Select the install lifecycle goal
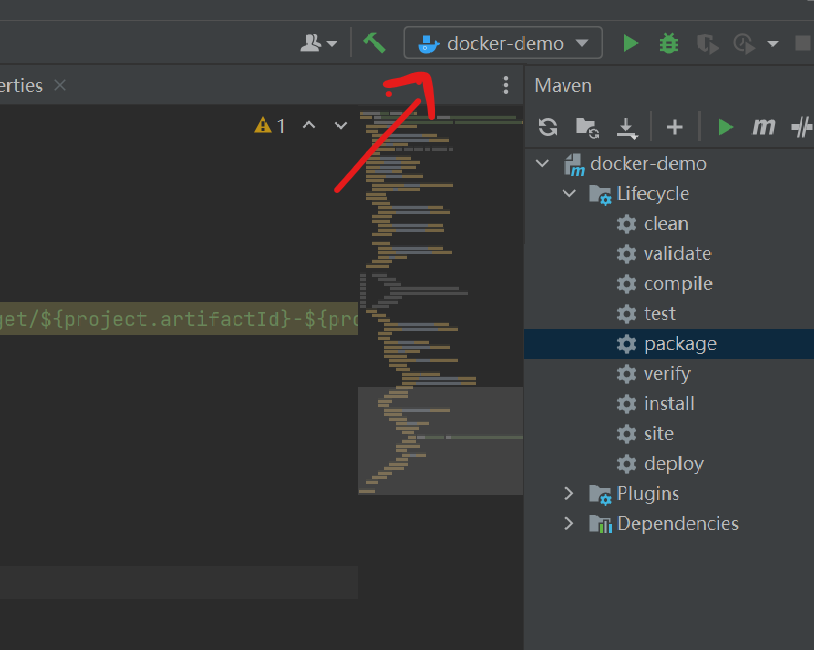 click(669, 403)
